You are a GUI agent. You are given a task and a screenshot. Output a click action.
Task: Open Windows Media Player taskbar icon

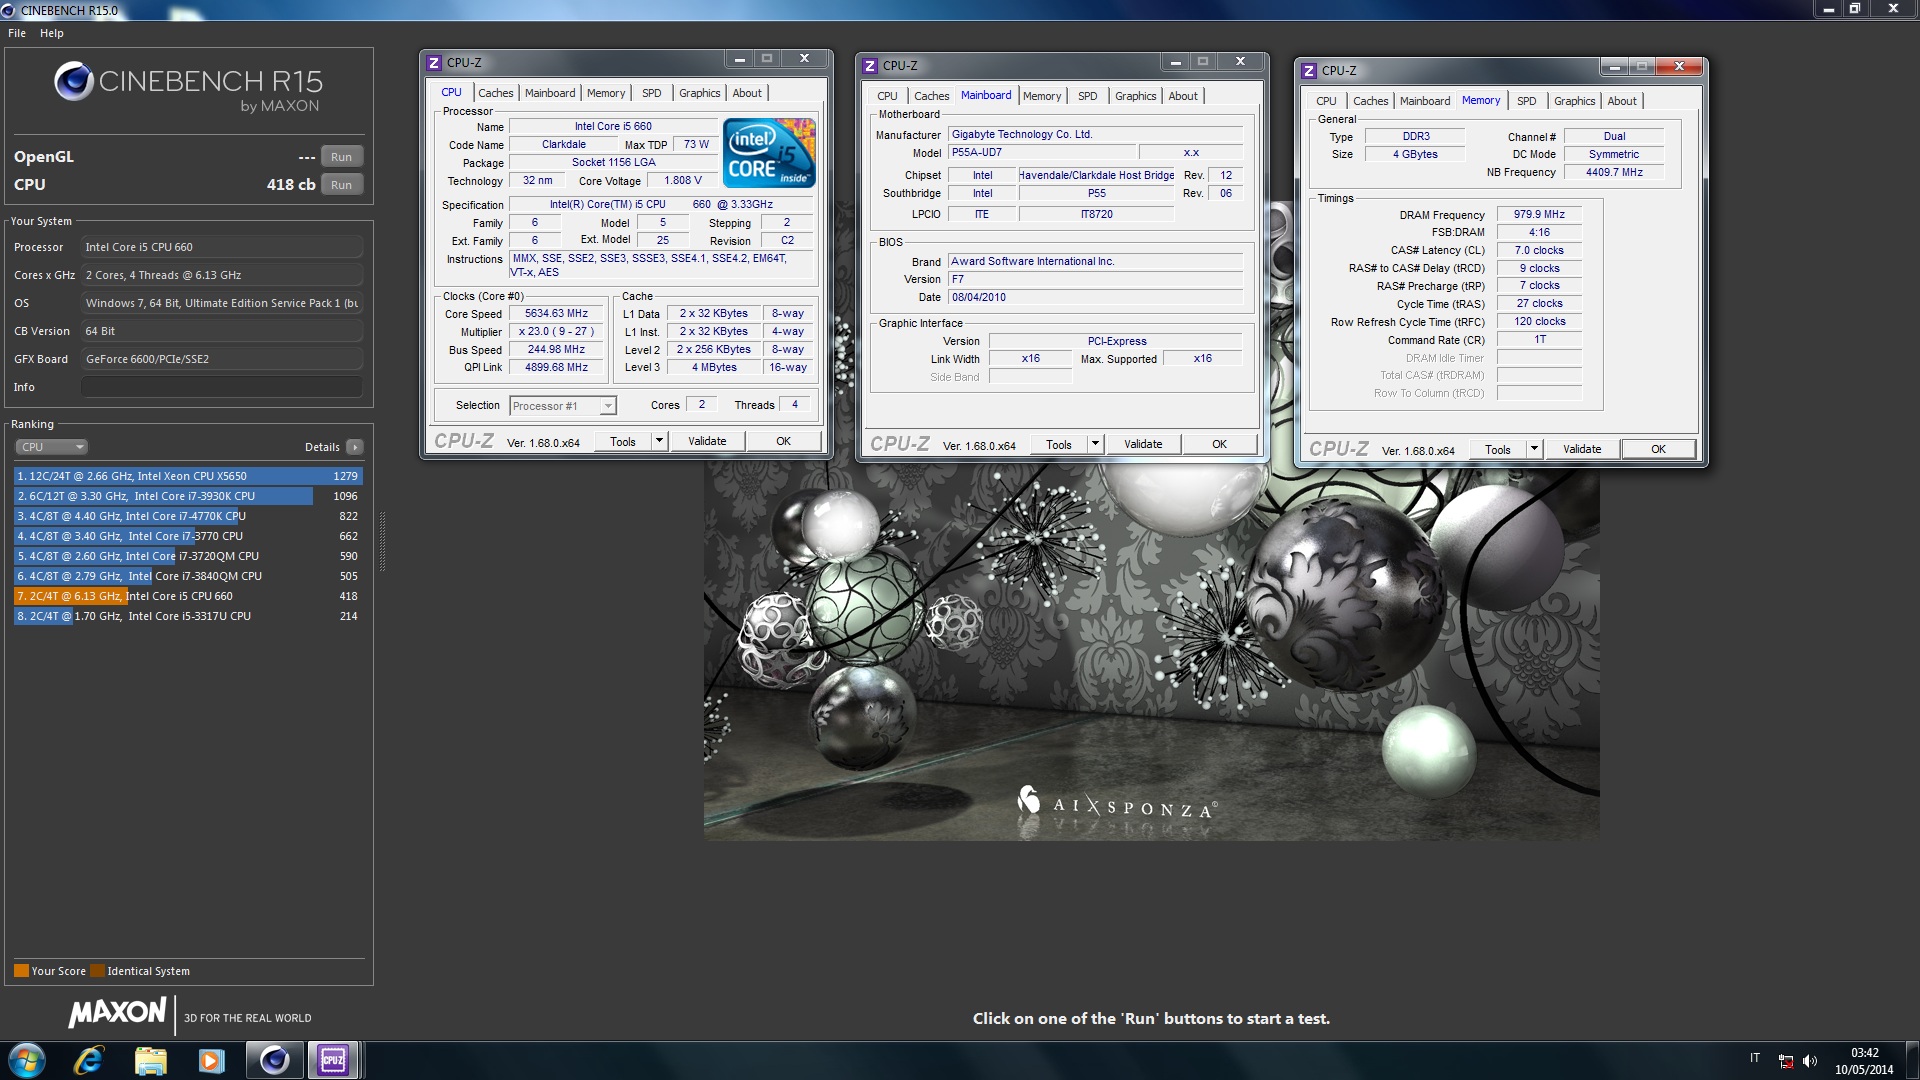(x=211, y=1060)
